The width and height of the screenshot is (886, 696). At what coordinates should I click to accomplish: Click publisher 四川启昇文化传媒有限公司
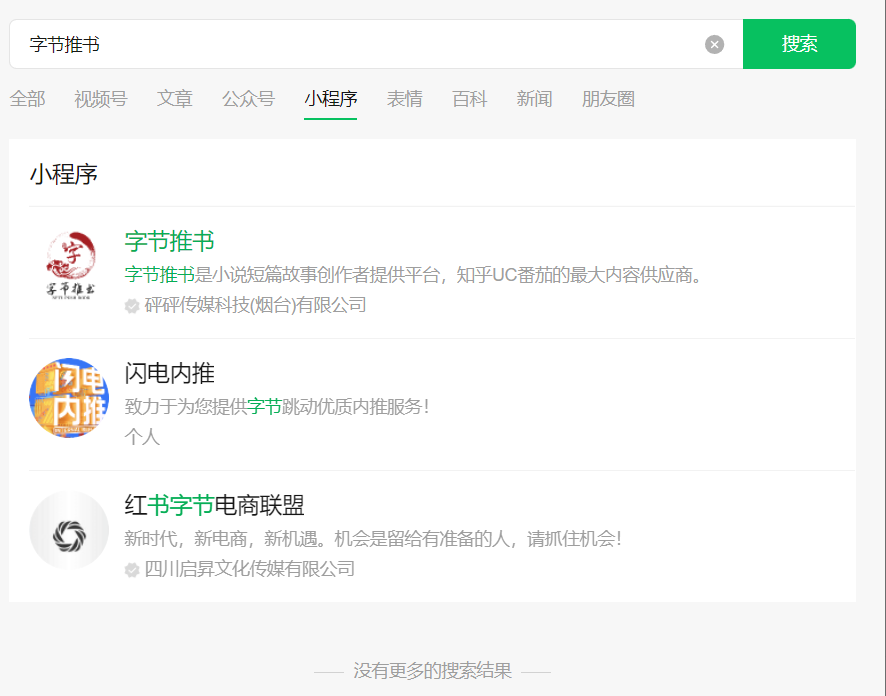tap(250, 569)
